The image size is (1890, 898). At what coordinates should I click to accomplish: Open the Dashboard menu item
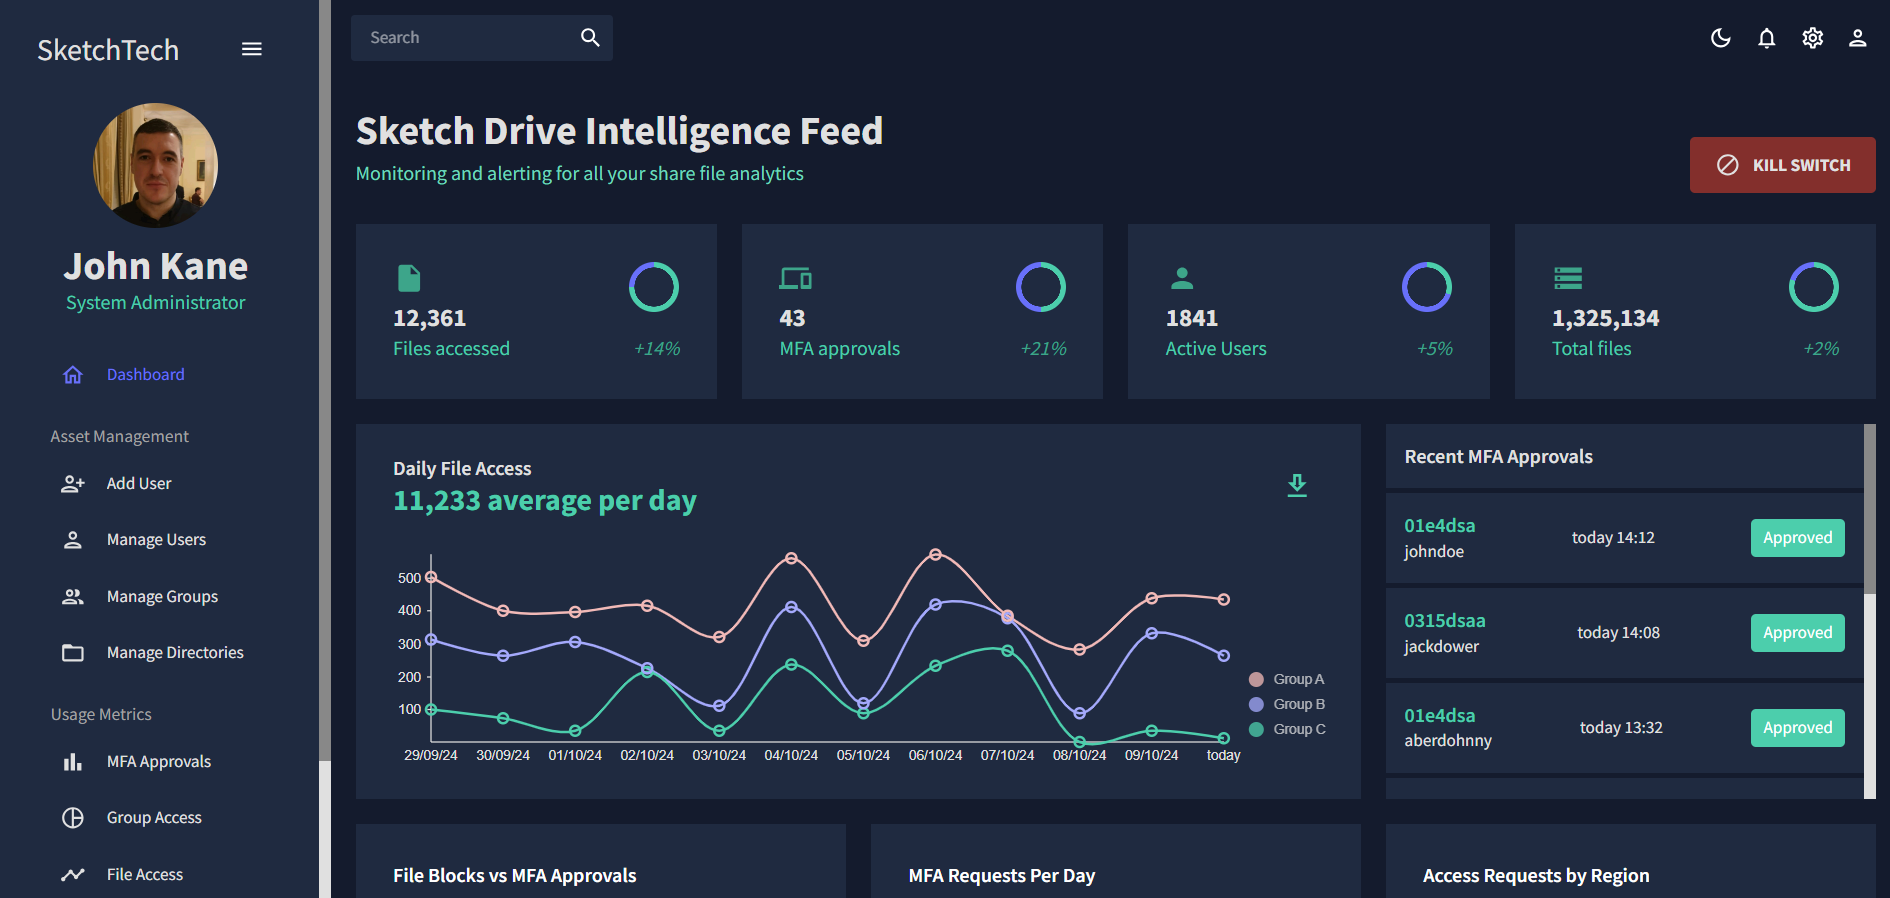(x=146, y=375)
